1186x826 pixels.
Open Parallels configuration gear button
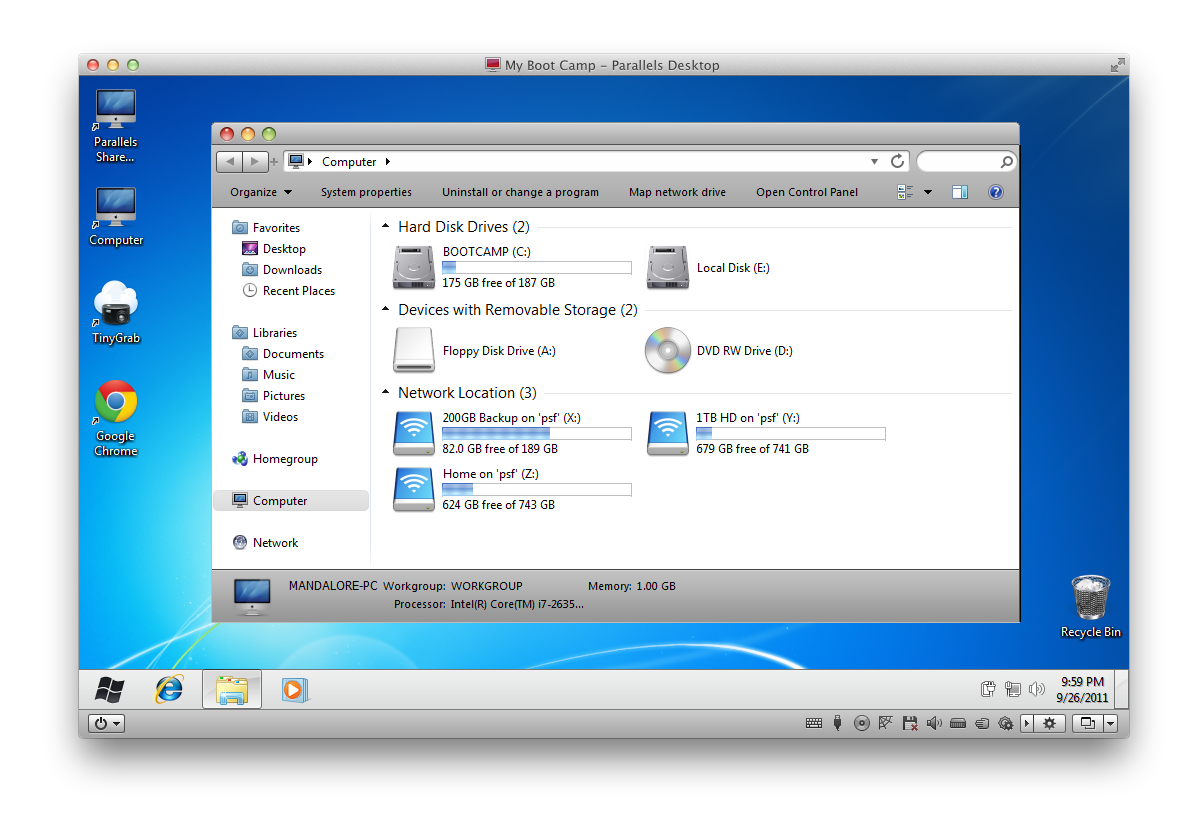point(1050,723)
